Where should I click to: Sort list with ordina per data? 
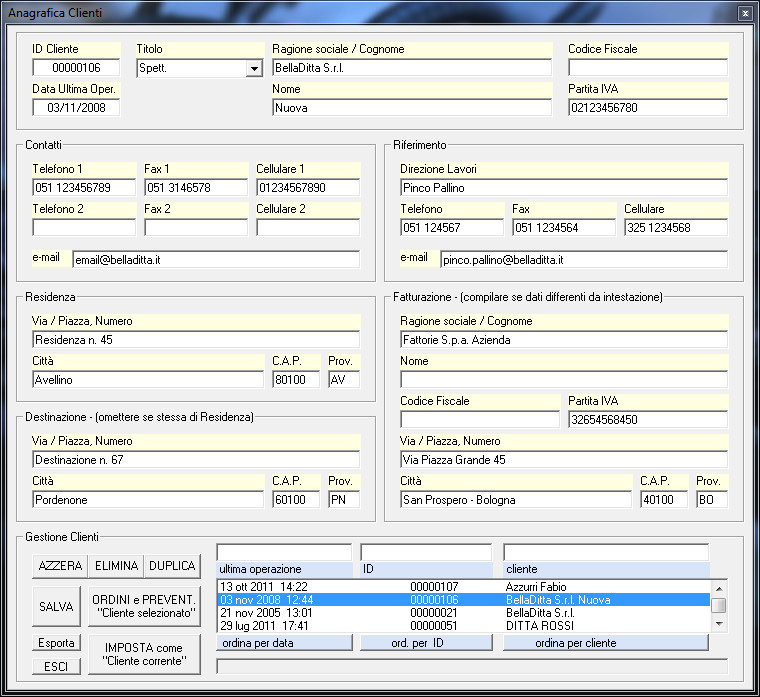point(284,643)
